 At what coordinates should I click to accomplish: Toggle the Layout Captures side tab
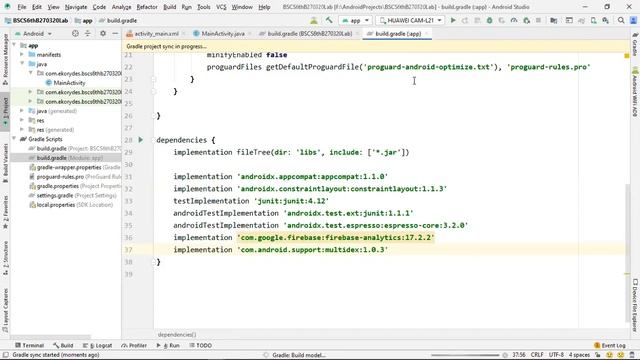tap(5, 309)
